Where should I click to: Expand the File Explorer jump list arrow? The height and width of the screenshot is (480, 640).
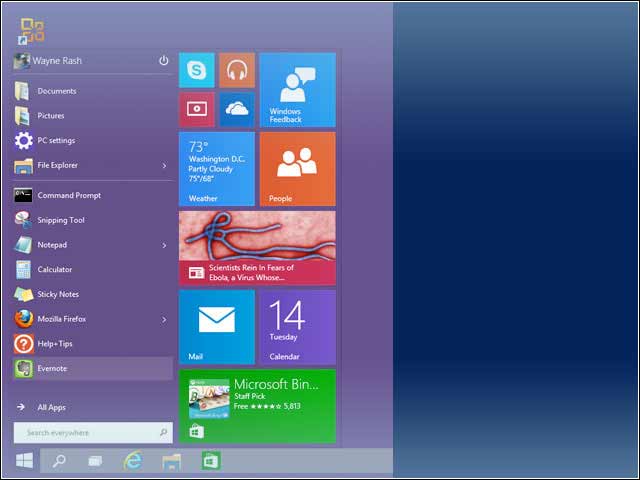(164, 165)
